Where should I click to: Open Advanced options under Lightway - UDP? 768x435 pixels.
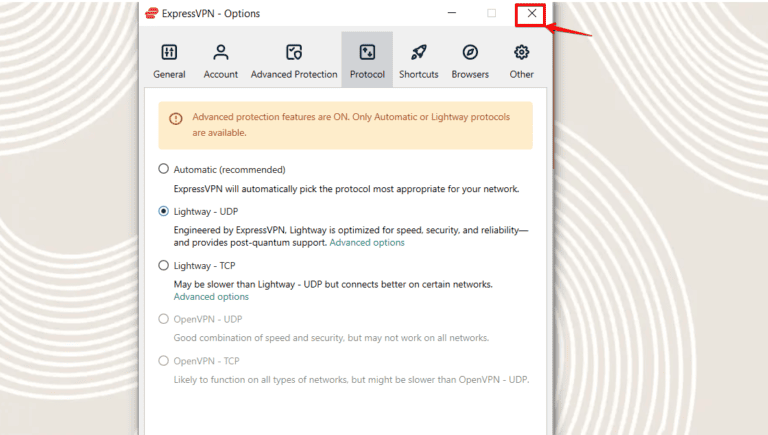tap(367, 242)
